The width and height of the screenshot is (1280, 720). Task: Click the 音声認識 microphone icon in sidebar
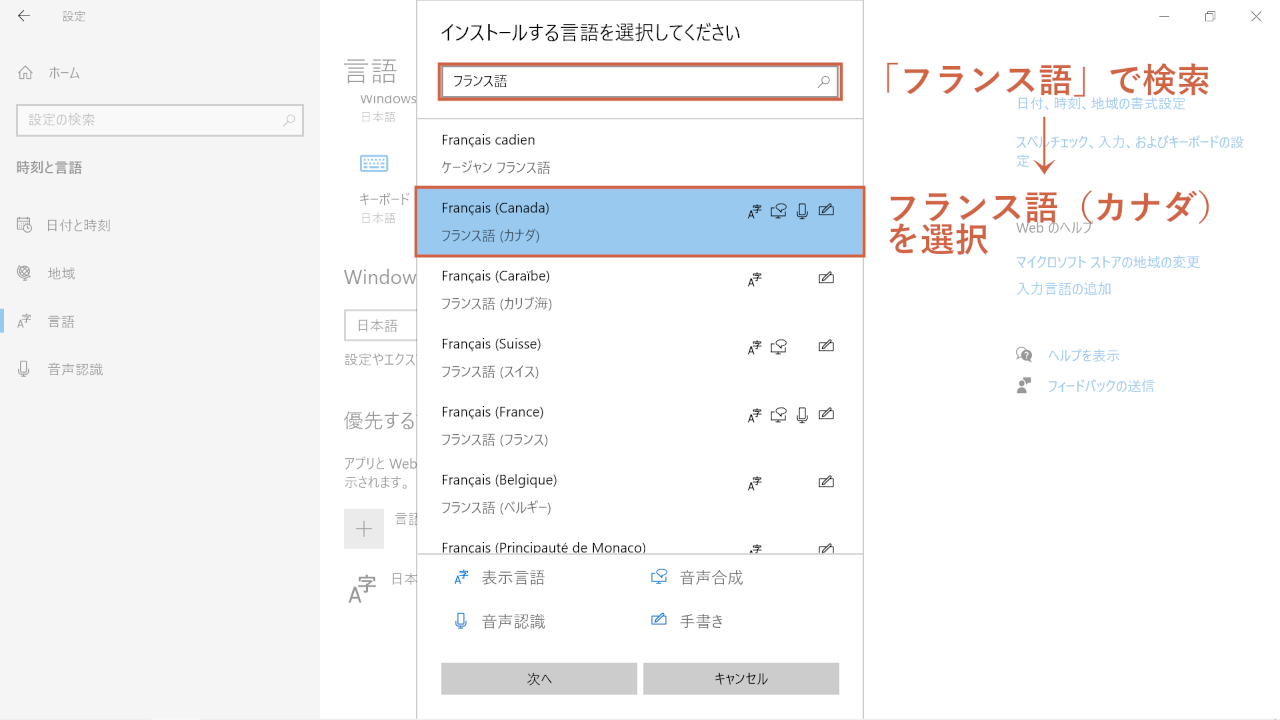tap(25, 369)
